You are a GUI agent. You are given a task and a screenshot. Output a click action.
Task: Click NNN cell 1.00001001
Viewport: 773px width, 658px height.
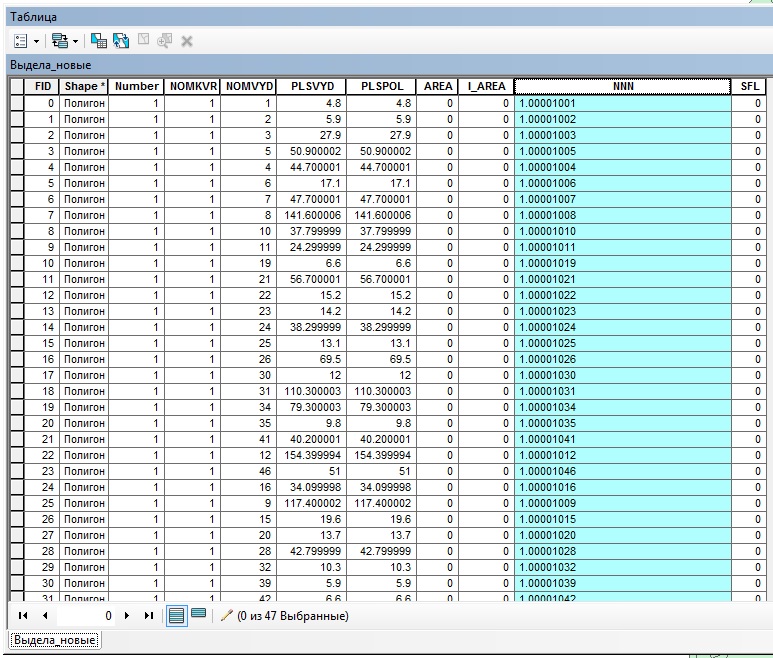pyautogui.click(x=623, y=103)
